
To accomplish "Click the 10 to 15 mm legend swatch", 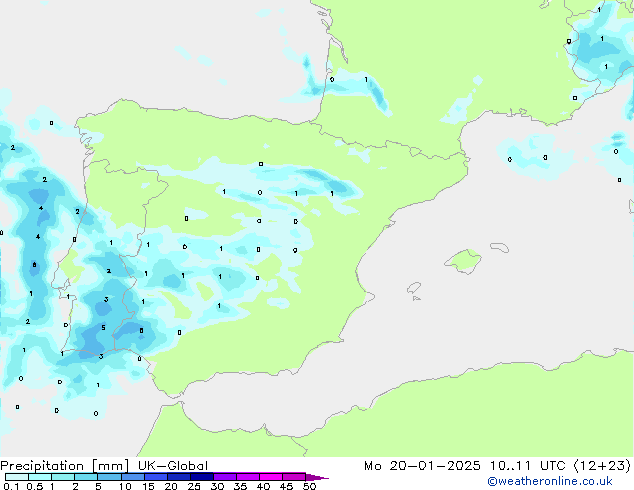I will 132,477.
